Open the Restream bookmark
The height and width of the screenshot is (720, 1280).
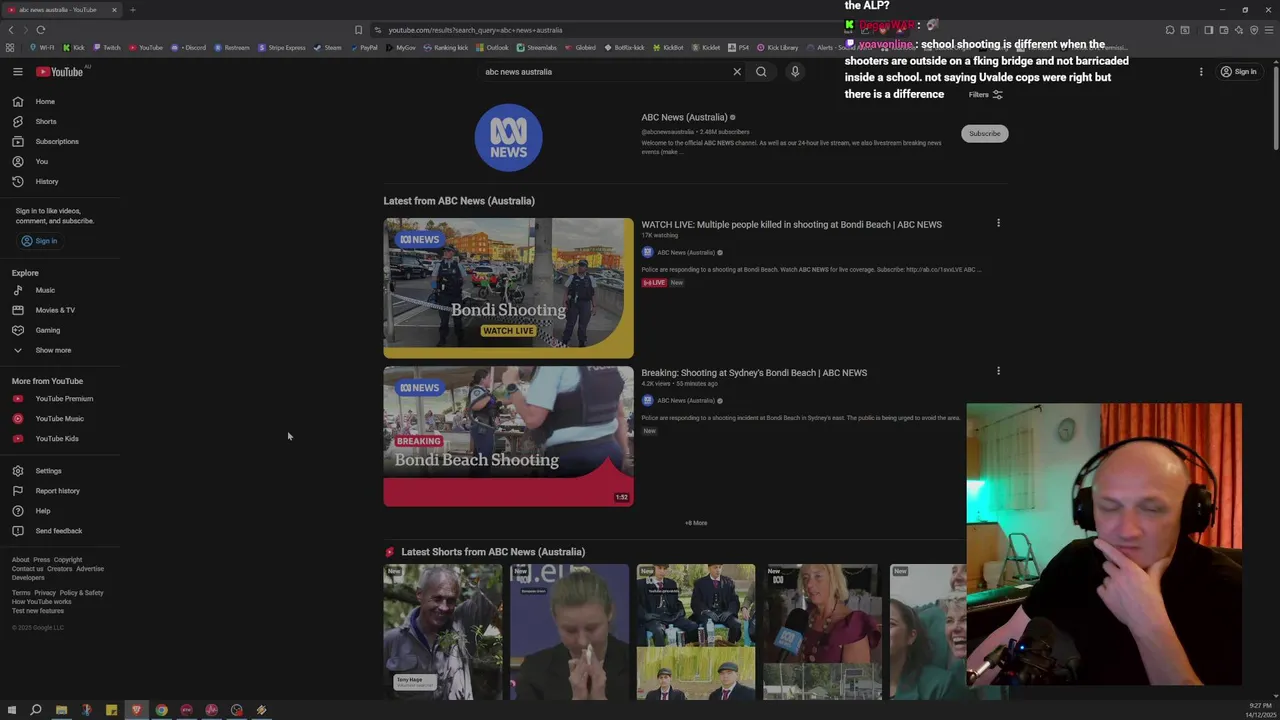(232, 48)
